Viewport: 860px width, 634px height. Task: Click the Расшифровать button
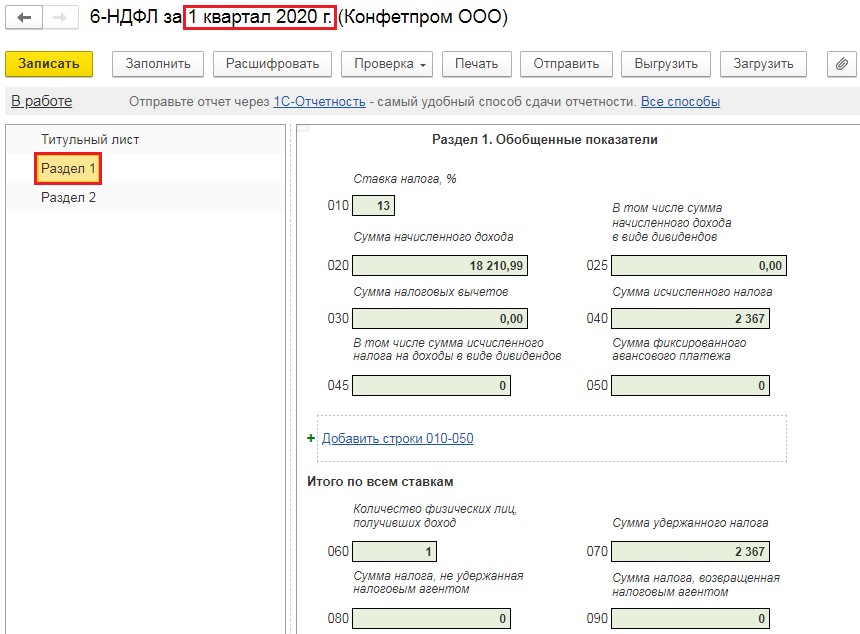(273, 64)
